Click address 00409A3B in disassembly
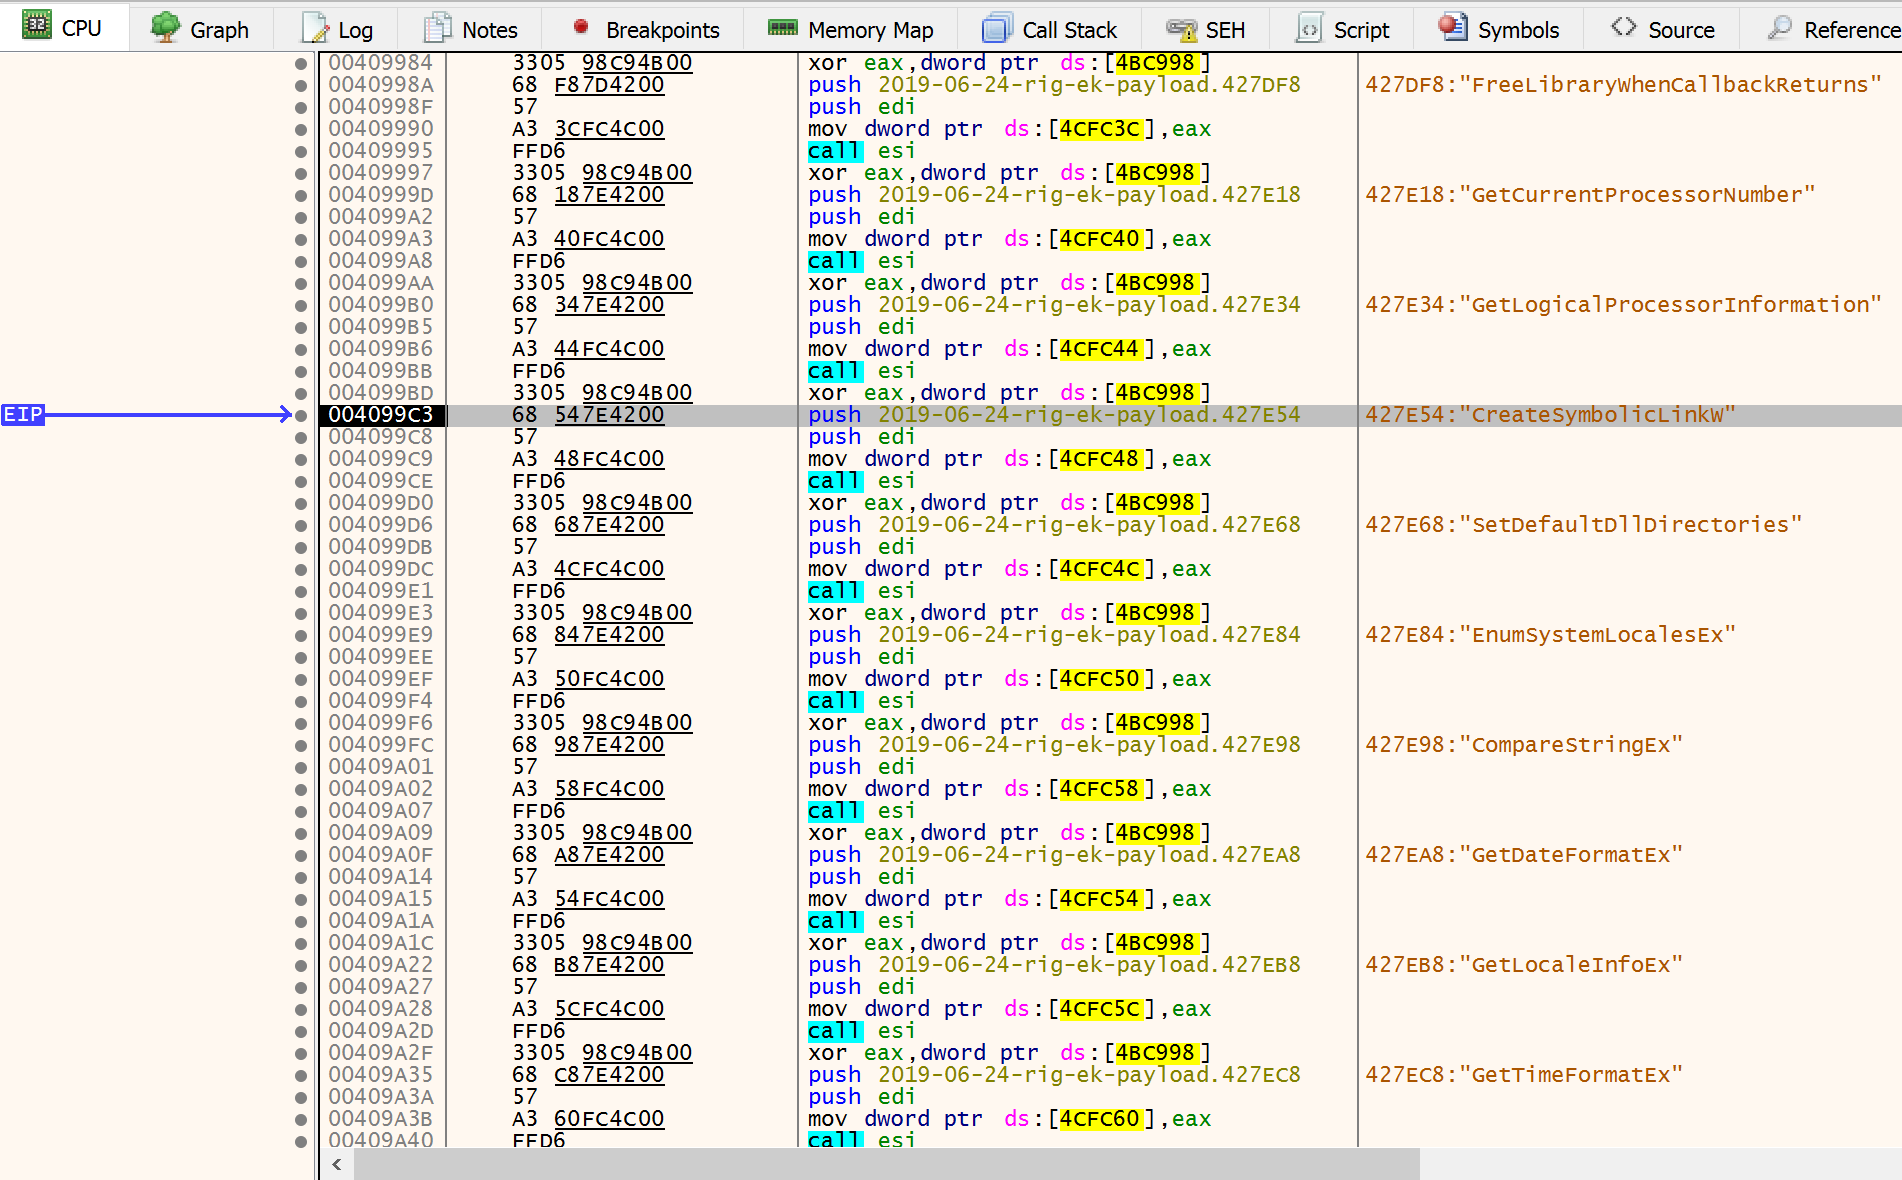The width and height of the screenshot is (1902, 1180). pos(381,1119)
